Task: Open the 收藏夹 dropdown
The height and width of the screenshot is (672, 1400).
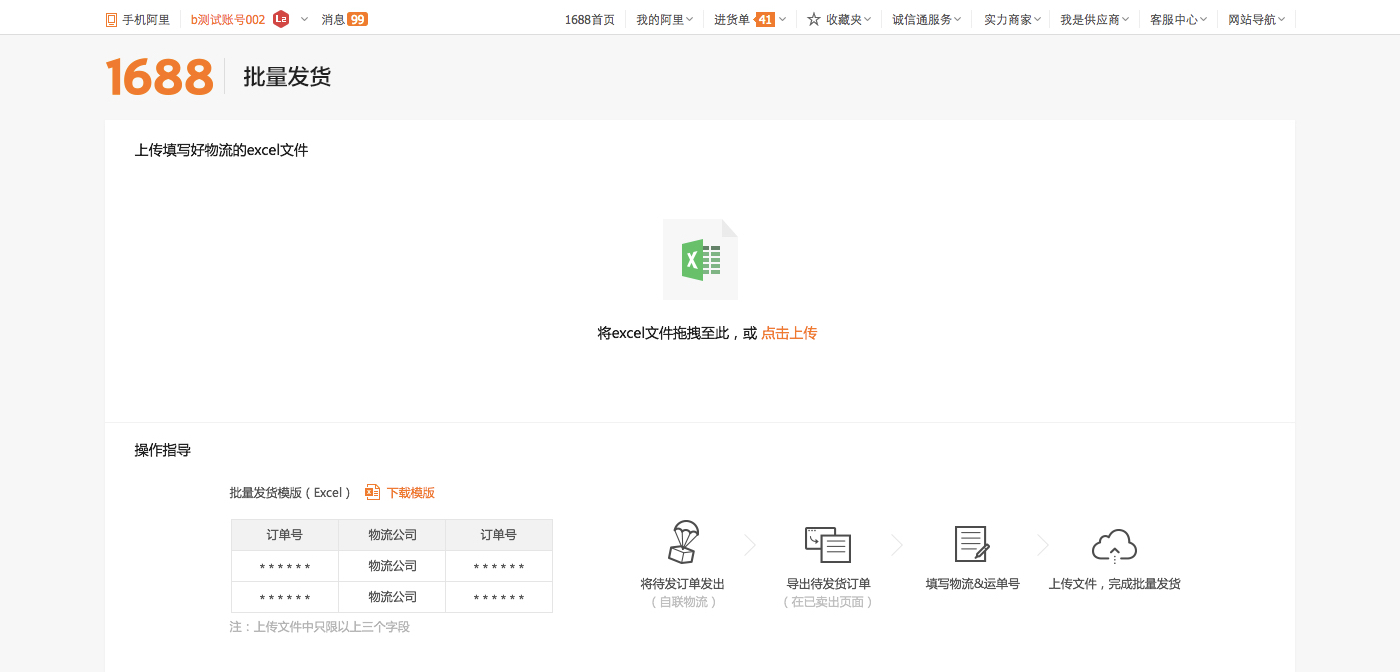Action: 848,19
